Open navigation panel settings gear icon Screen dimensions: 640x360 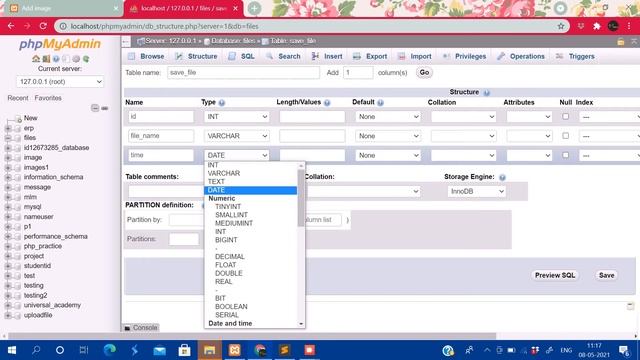coord(76,59)
